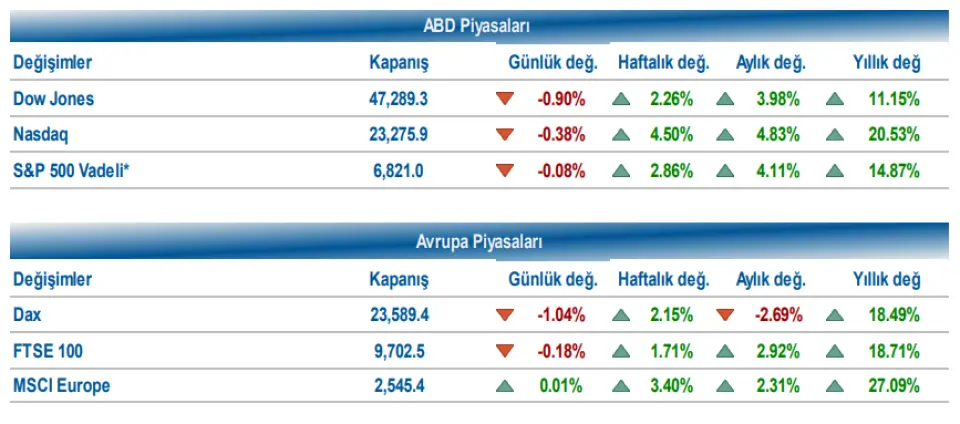Open the Nasdaq index row label
The height and width of the screenshot is (424, 960).
[41, 135]
